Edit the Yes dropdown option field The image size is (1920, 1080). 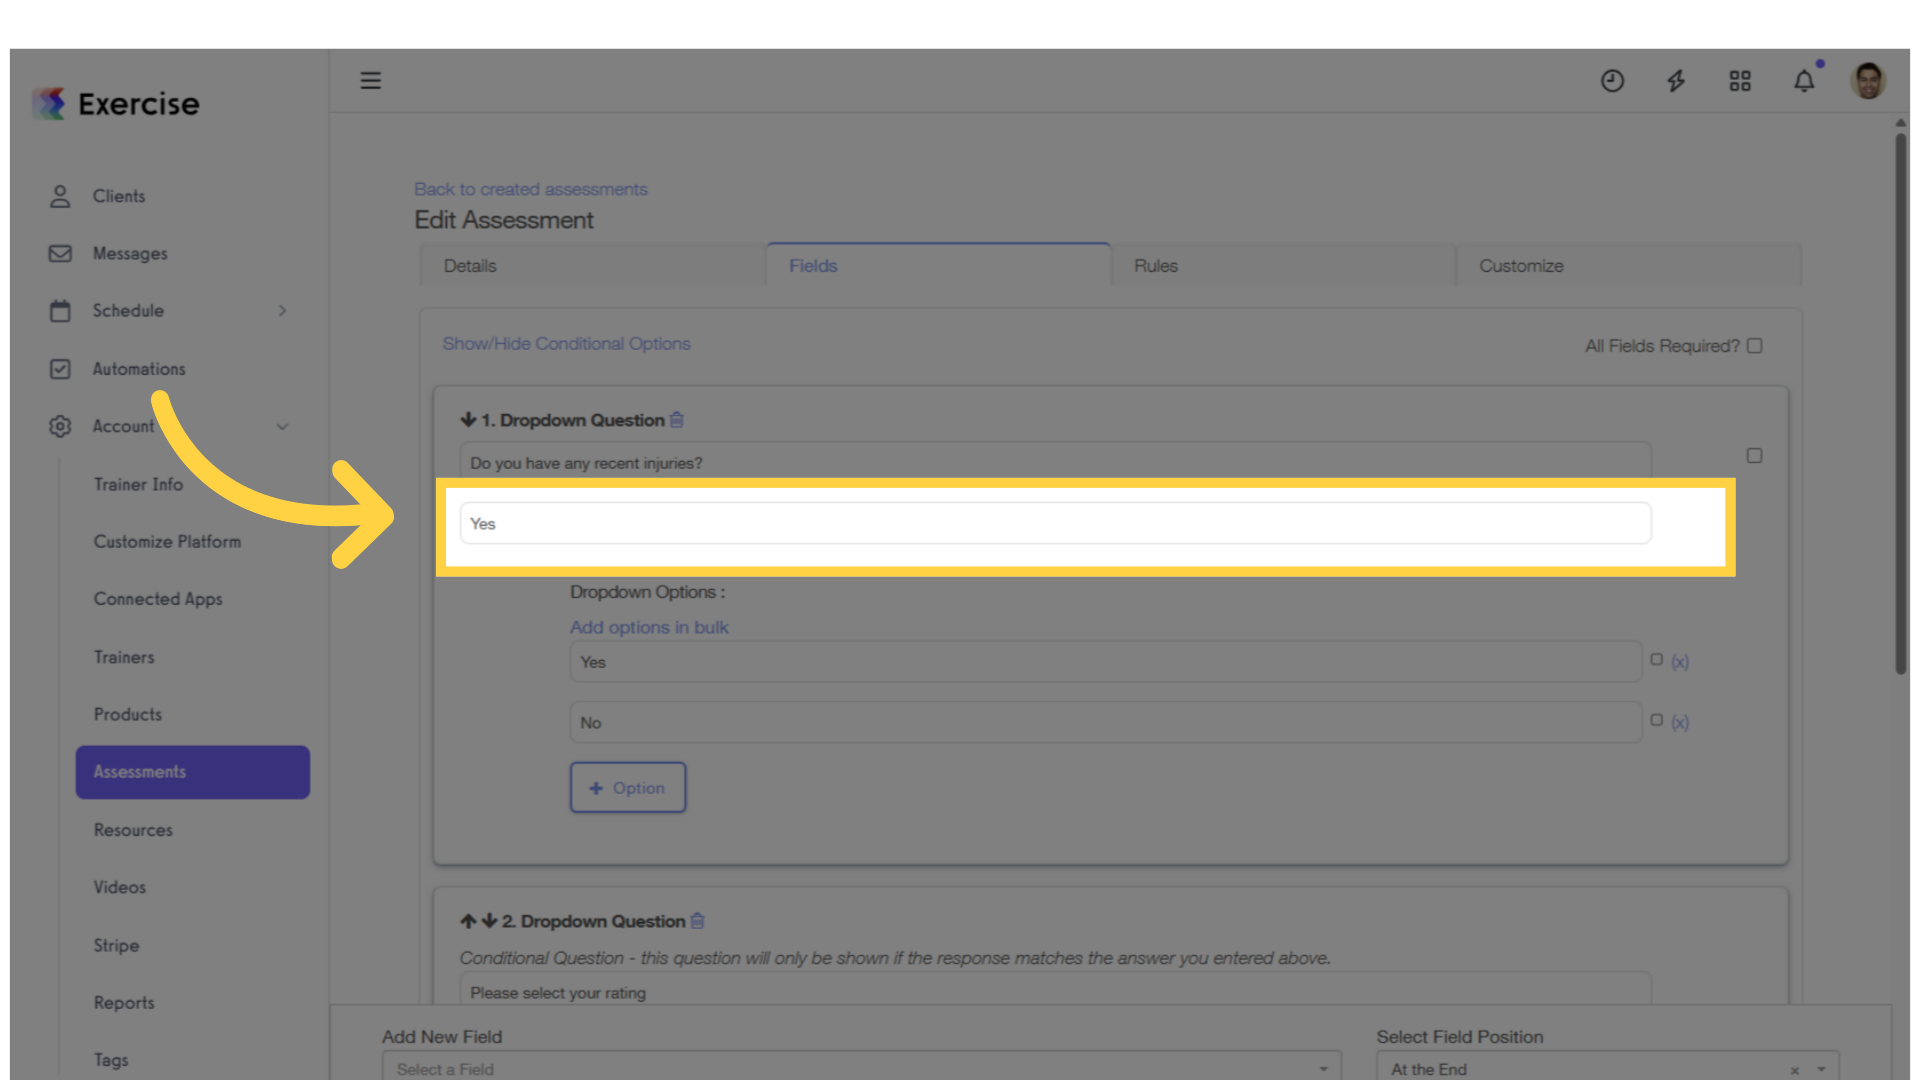pos(1105,662)
